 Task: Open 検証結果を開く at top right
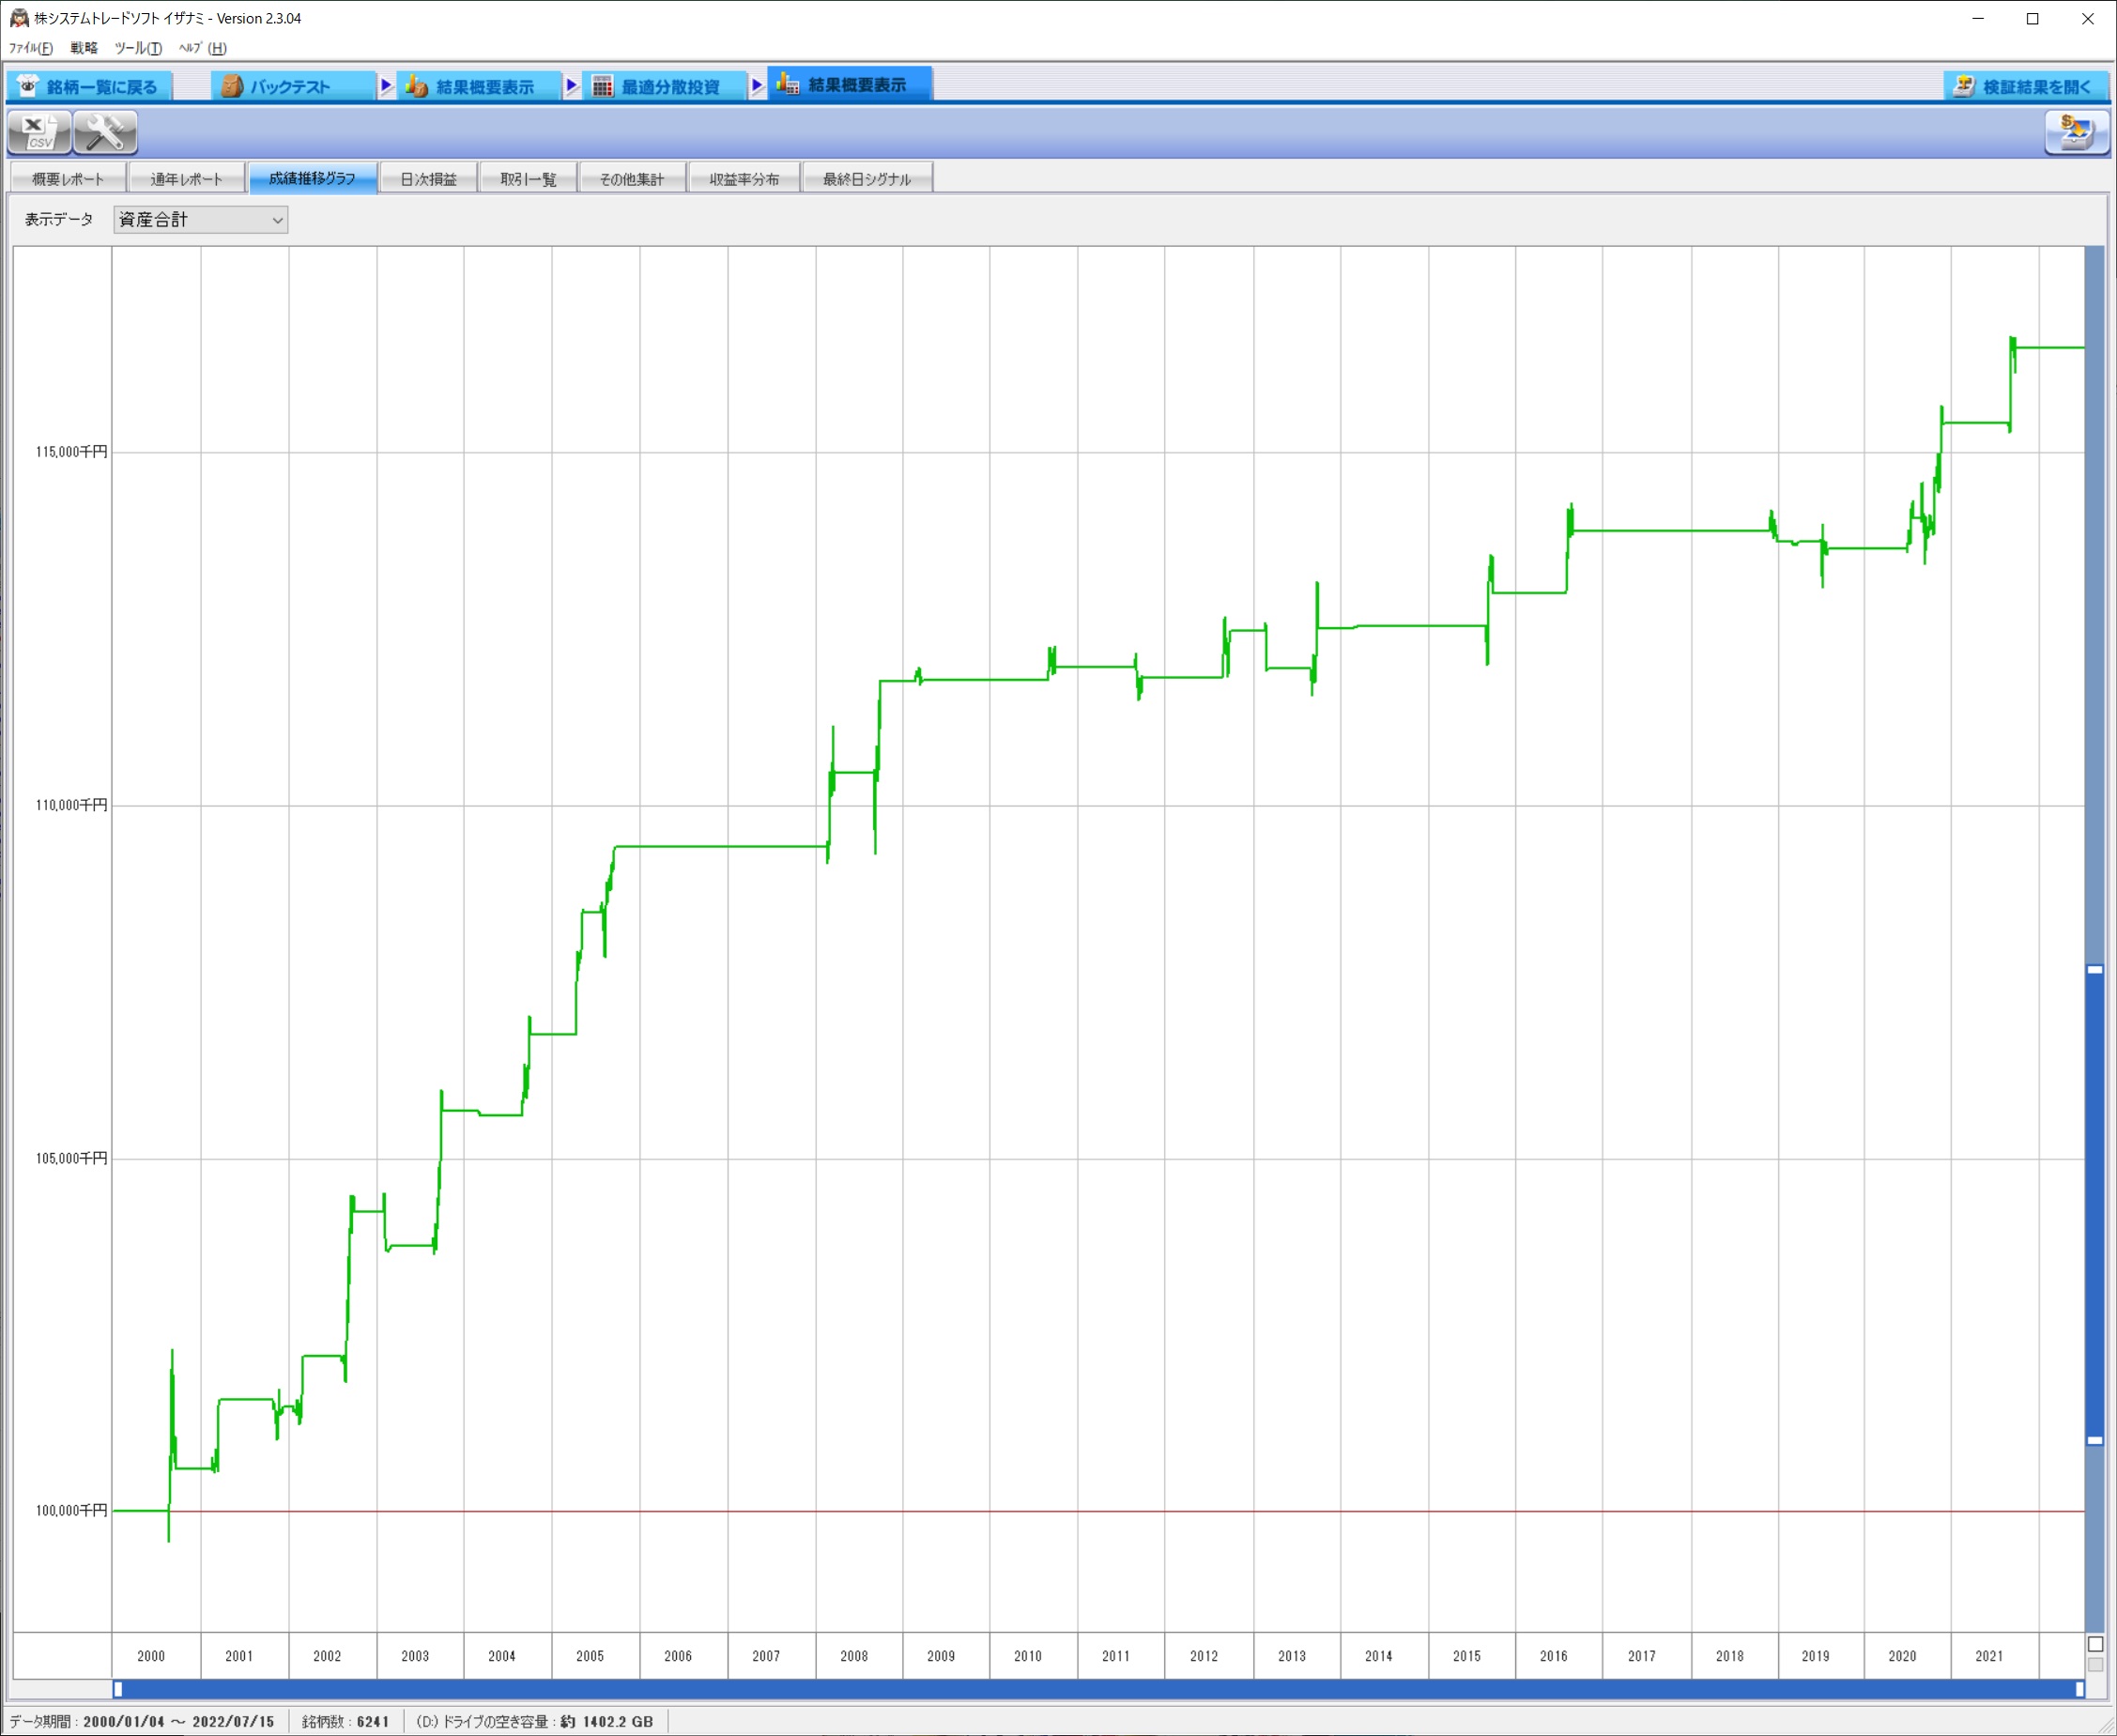point(2026,87)
